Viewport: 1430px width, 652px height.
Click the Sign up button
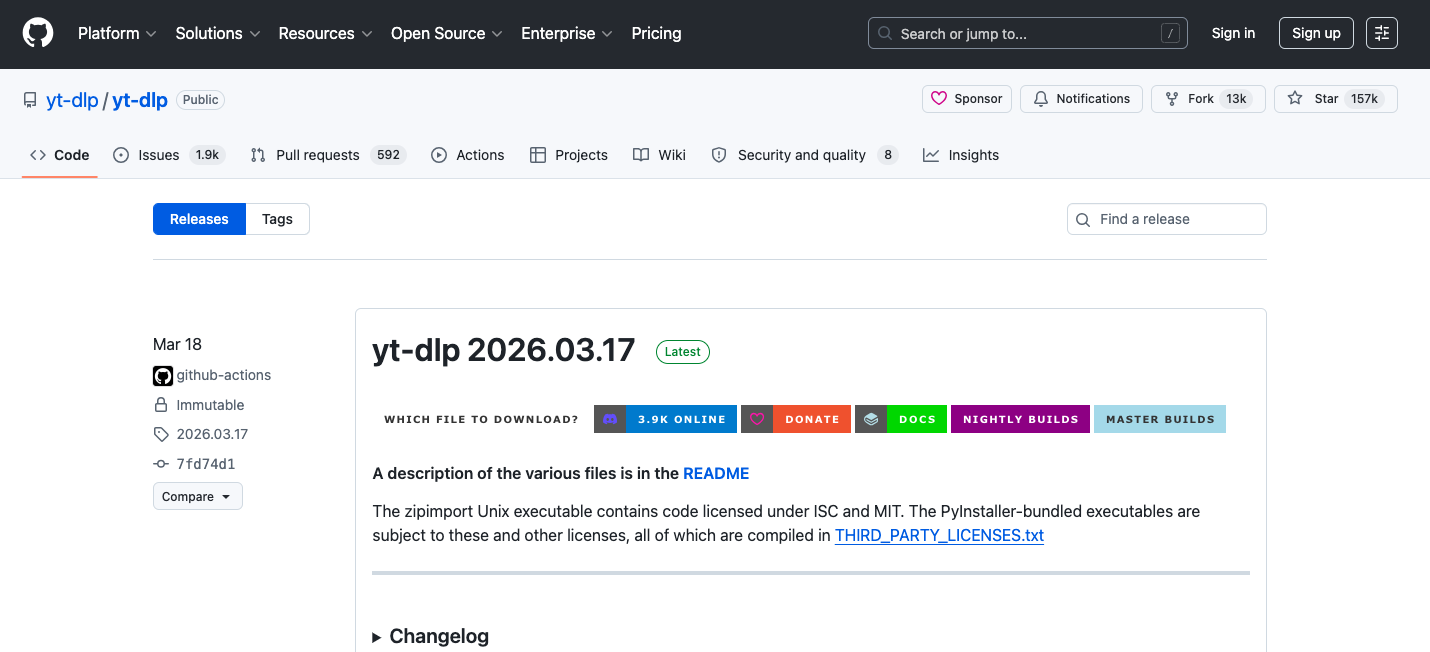pyautogui.click(x=1316, y=33)
